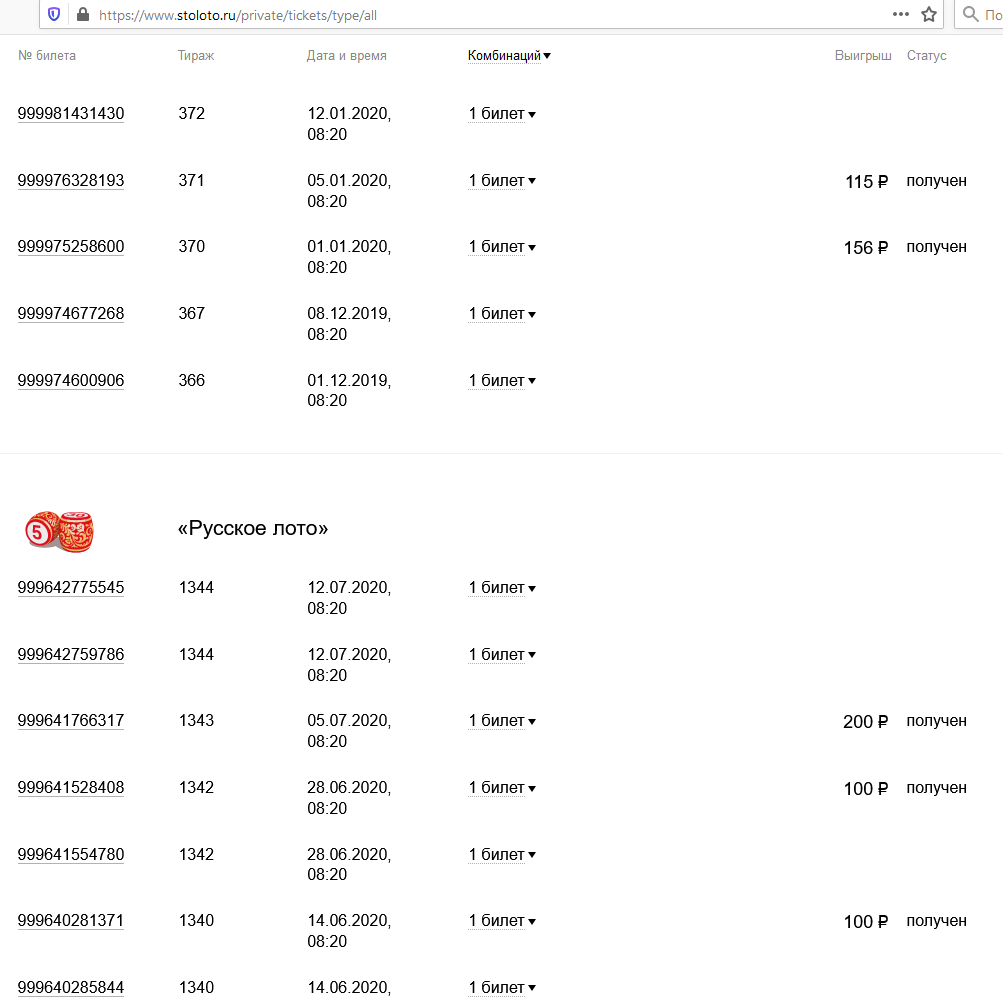
Task: Open ticket number 999640285844
Action: [71, 987]
